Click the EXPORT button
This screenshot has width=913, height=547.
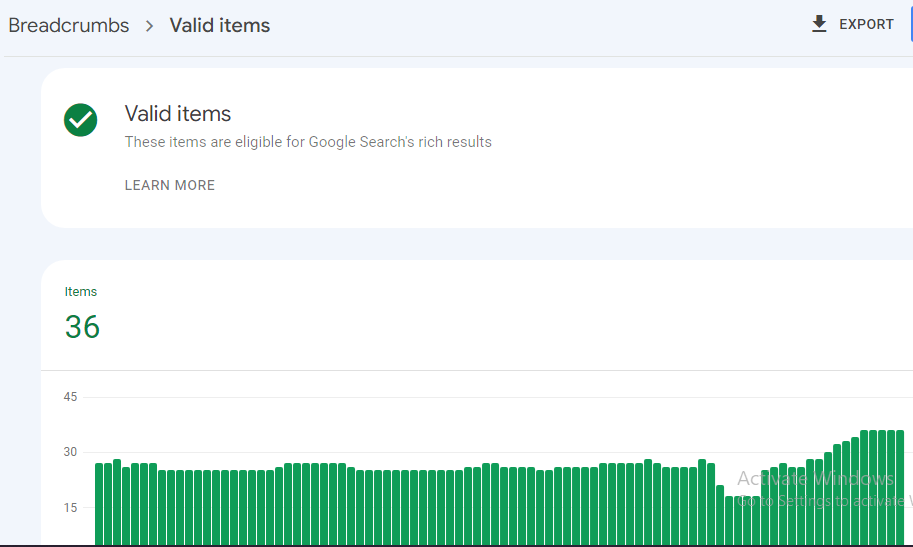point(852,24)
